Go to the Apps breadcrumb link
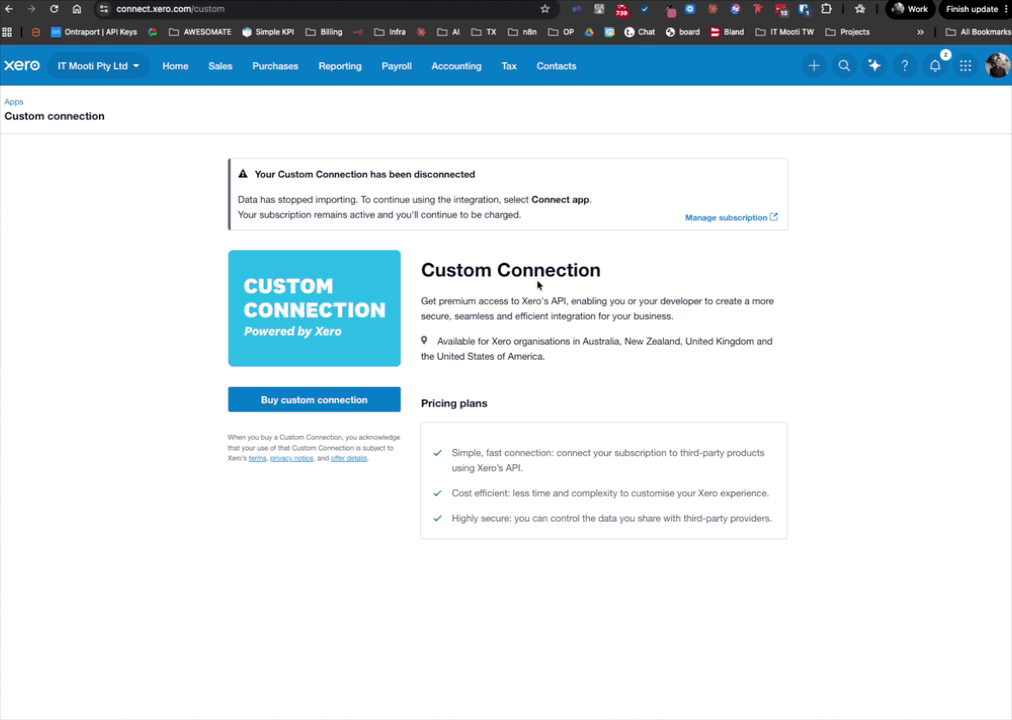The height and width of the screenshot is (720, 1012). point(14,102)
